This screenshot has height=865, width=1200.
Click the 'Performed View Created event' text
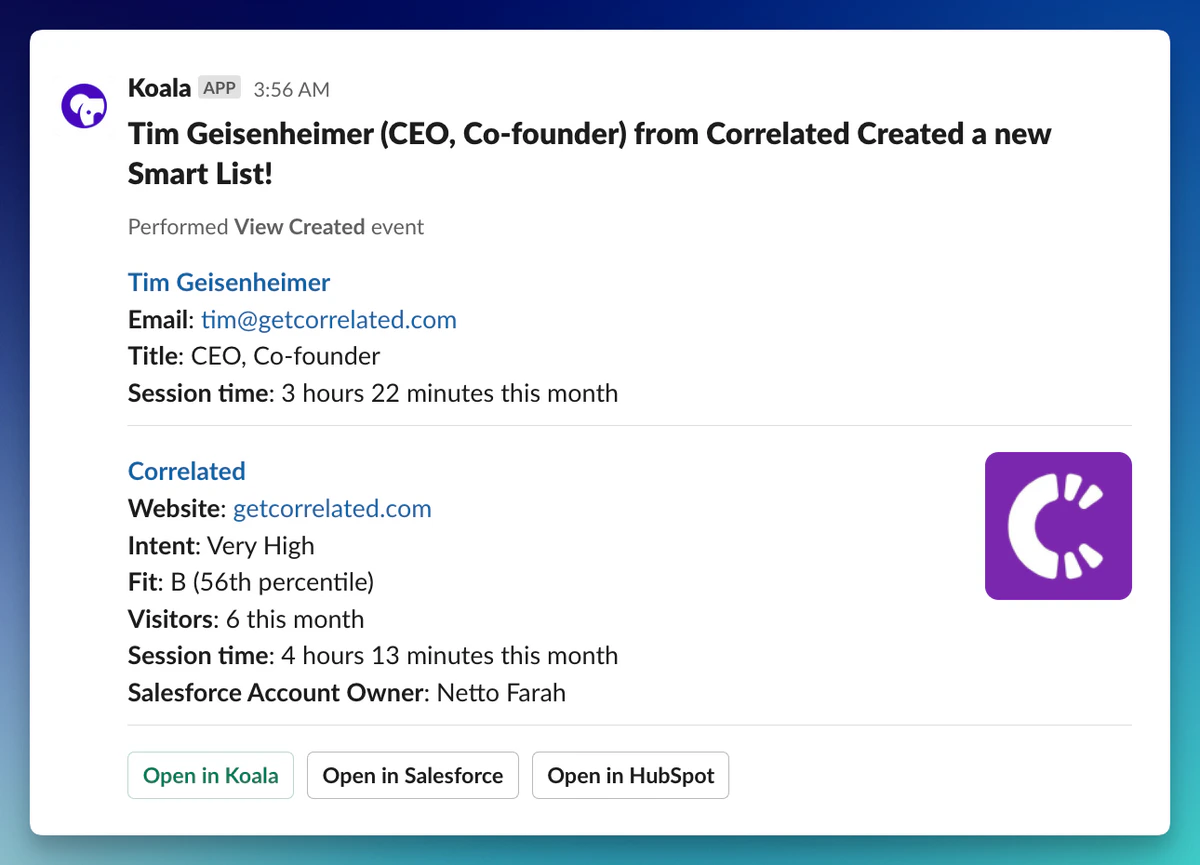pyautogui.click(x=276, y=227)
